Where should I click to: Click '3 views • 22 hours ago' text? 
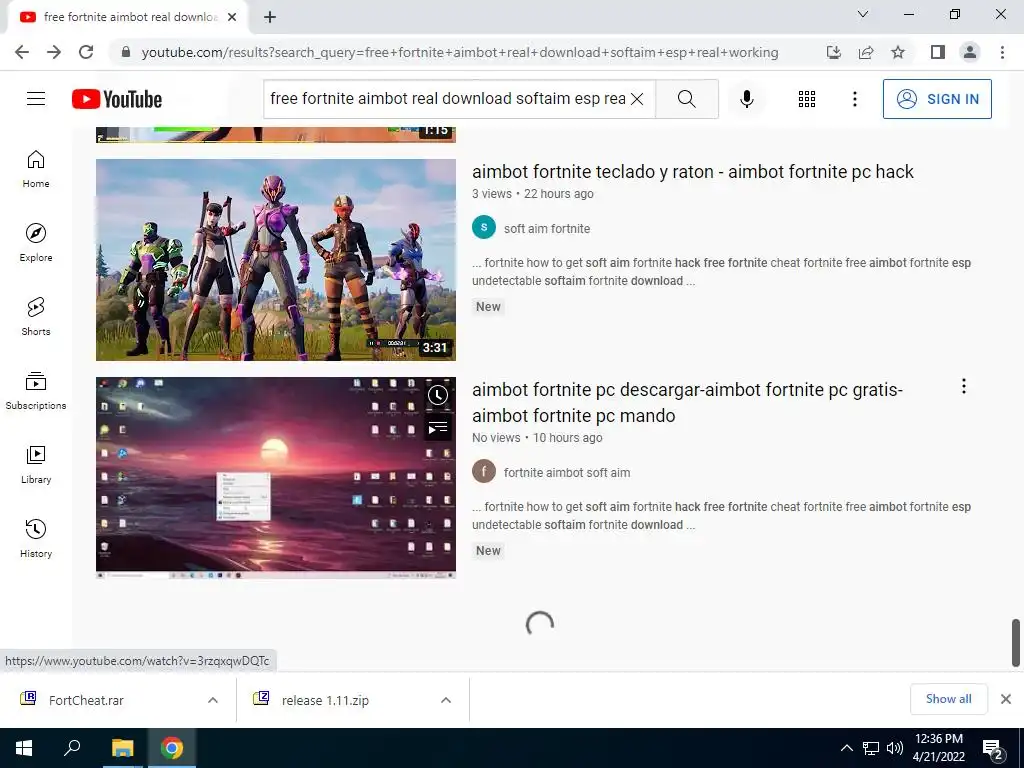click(x=533, y=194)
